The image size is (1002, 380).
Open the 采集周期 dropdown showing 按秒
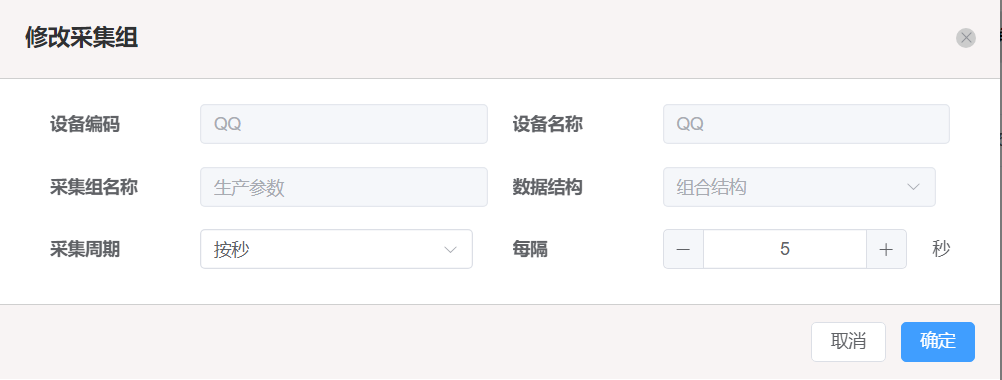[x=336, y=249]
